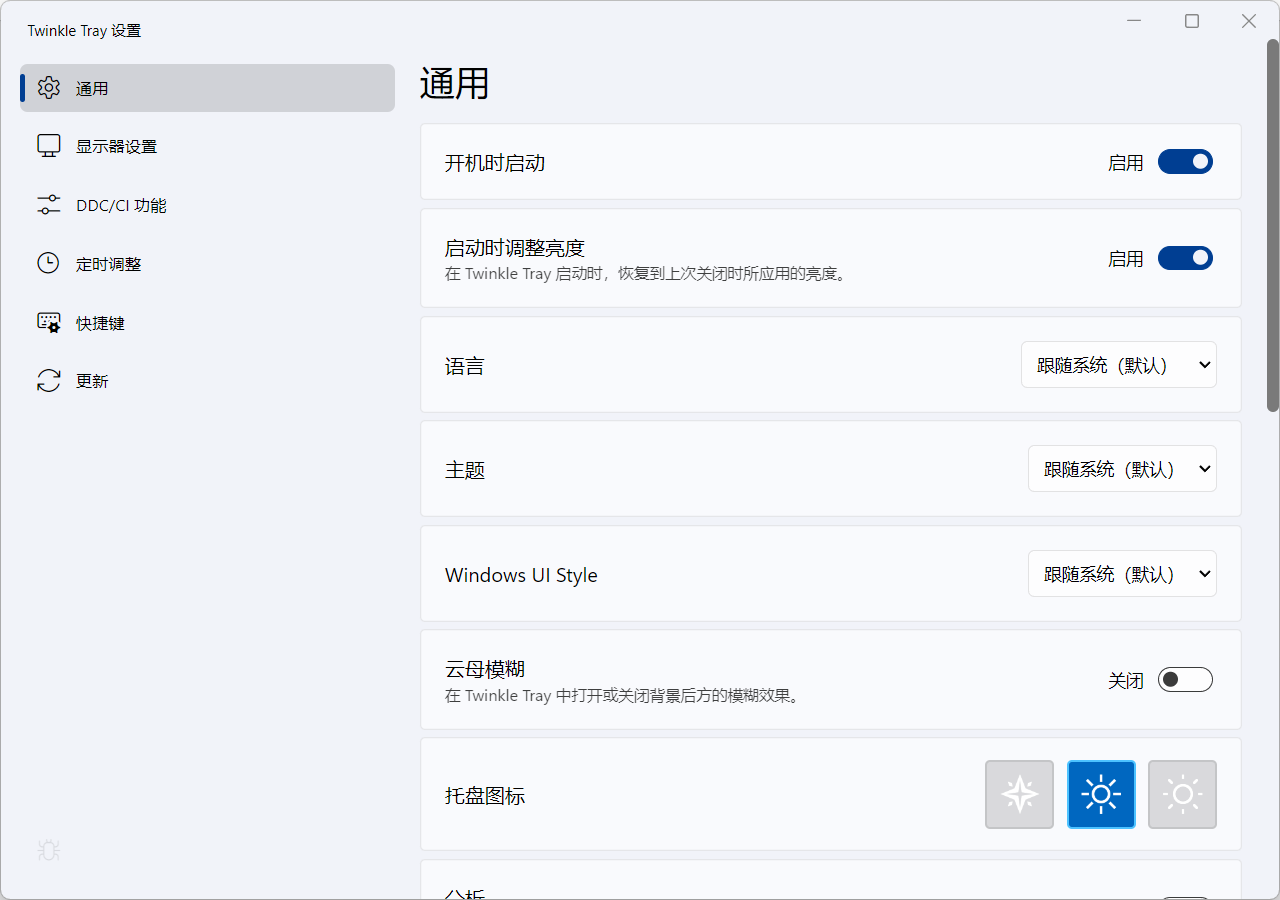Click the bug icon in the sidebar
The image size is (1280, 900).
(49, 851)
